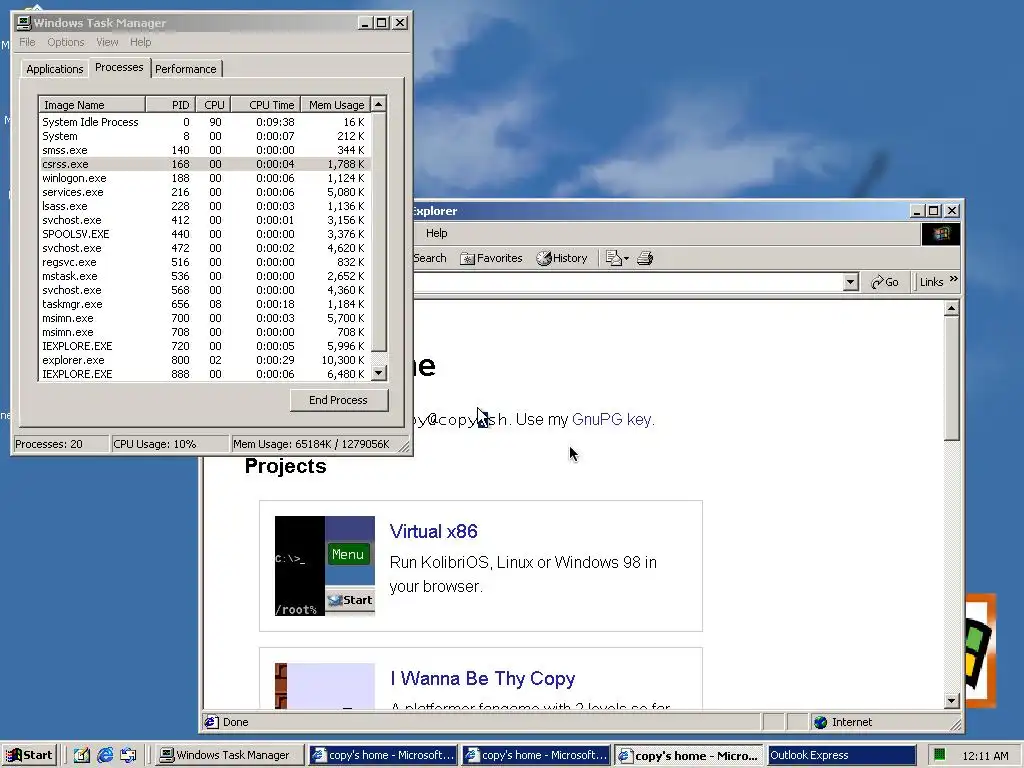1024x768 pixels.
Task: Sort processes by PID column header
Action: coord(170,104)
